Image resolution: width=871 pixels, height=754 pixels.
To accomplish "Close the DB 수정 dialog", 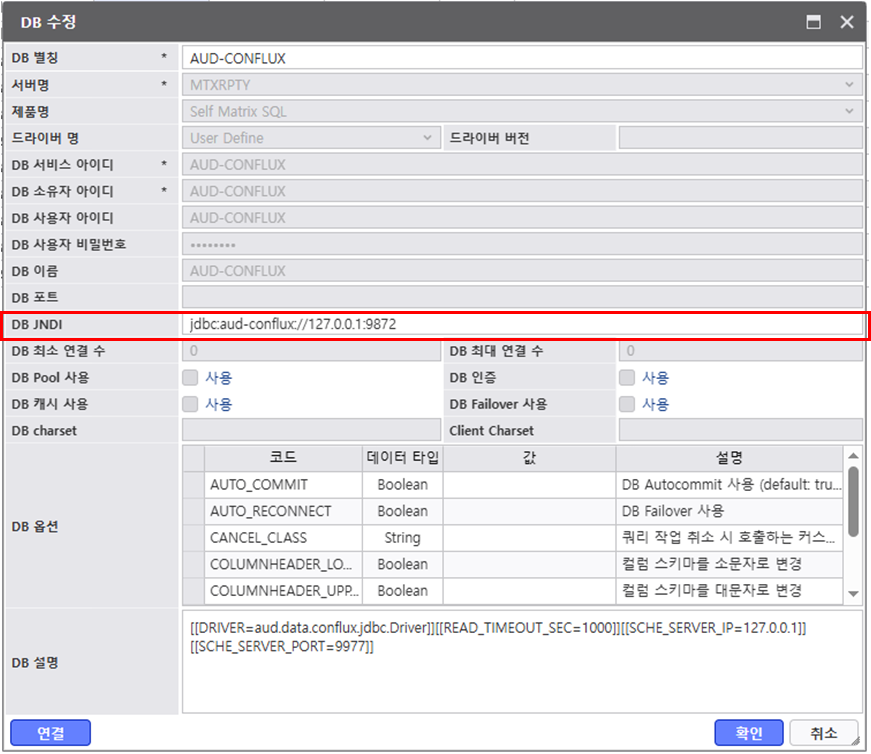I will [x=846, y=22].
